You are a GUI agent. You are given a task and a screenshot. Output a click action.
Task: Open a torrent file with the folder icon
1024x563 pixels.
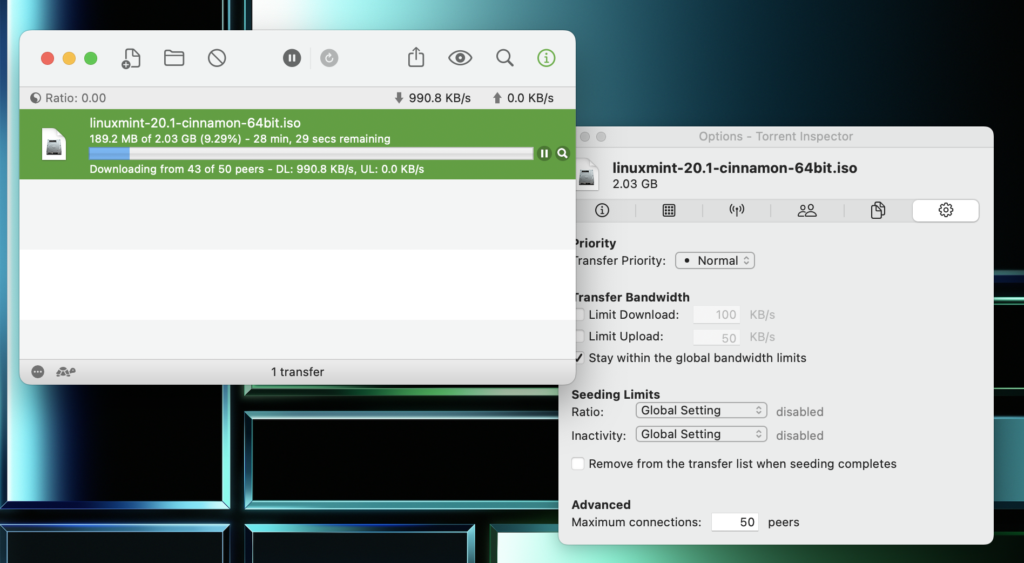point(174,58)
